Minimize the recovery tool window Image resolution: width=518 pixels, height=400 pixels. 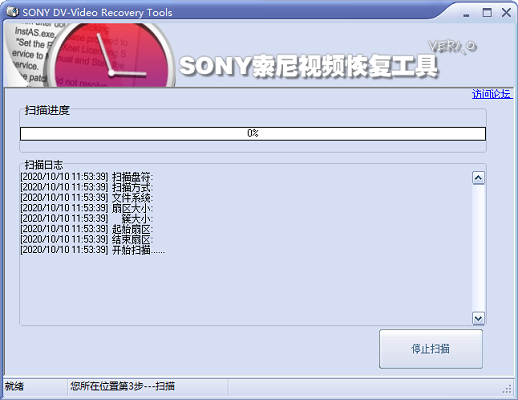[466, 14]
